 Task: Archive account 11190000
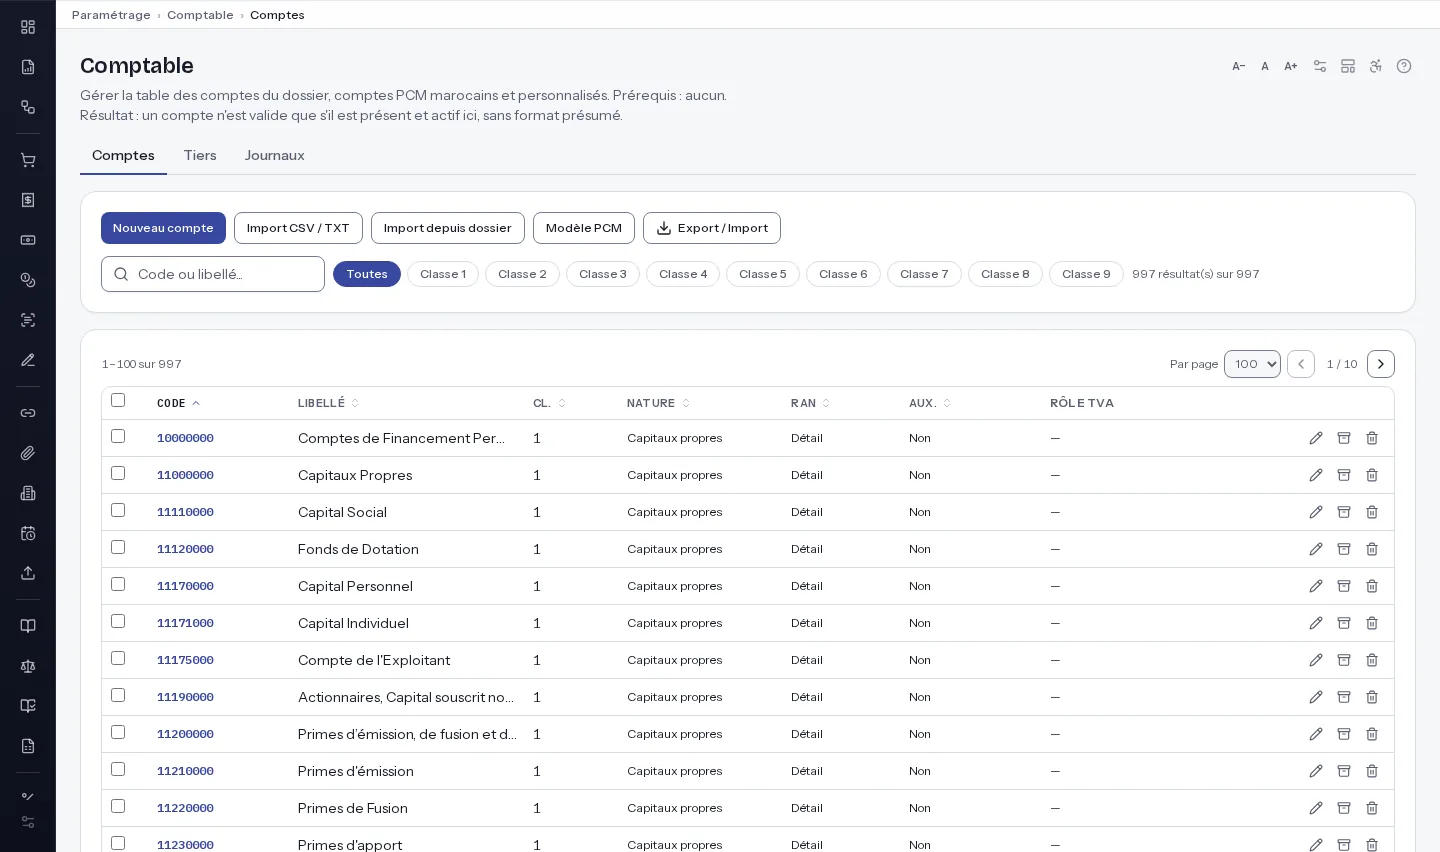pos(1344,697)
